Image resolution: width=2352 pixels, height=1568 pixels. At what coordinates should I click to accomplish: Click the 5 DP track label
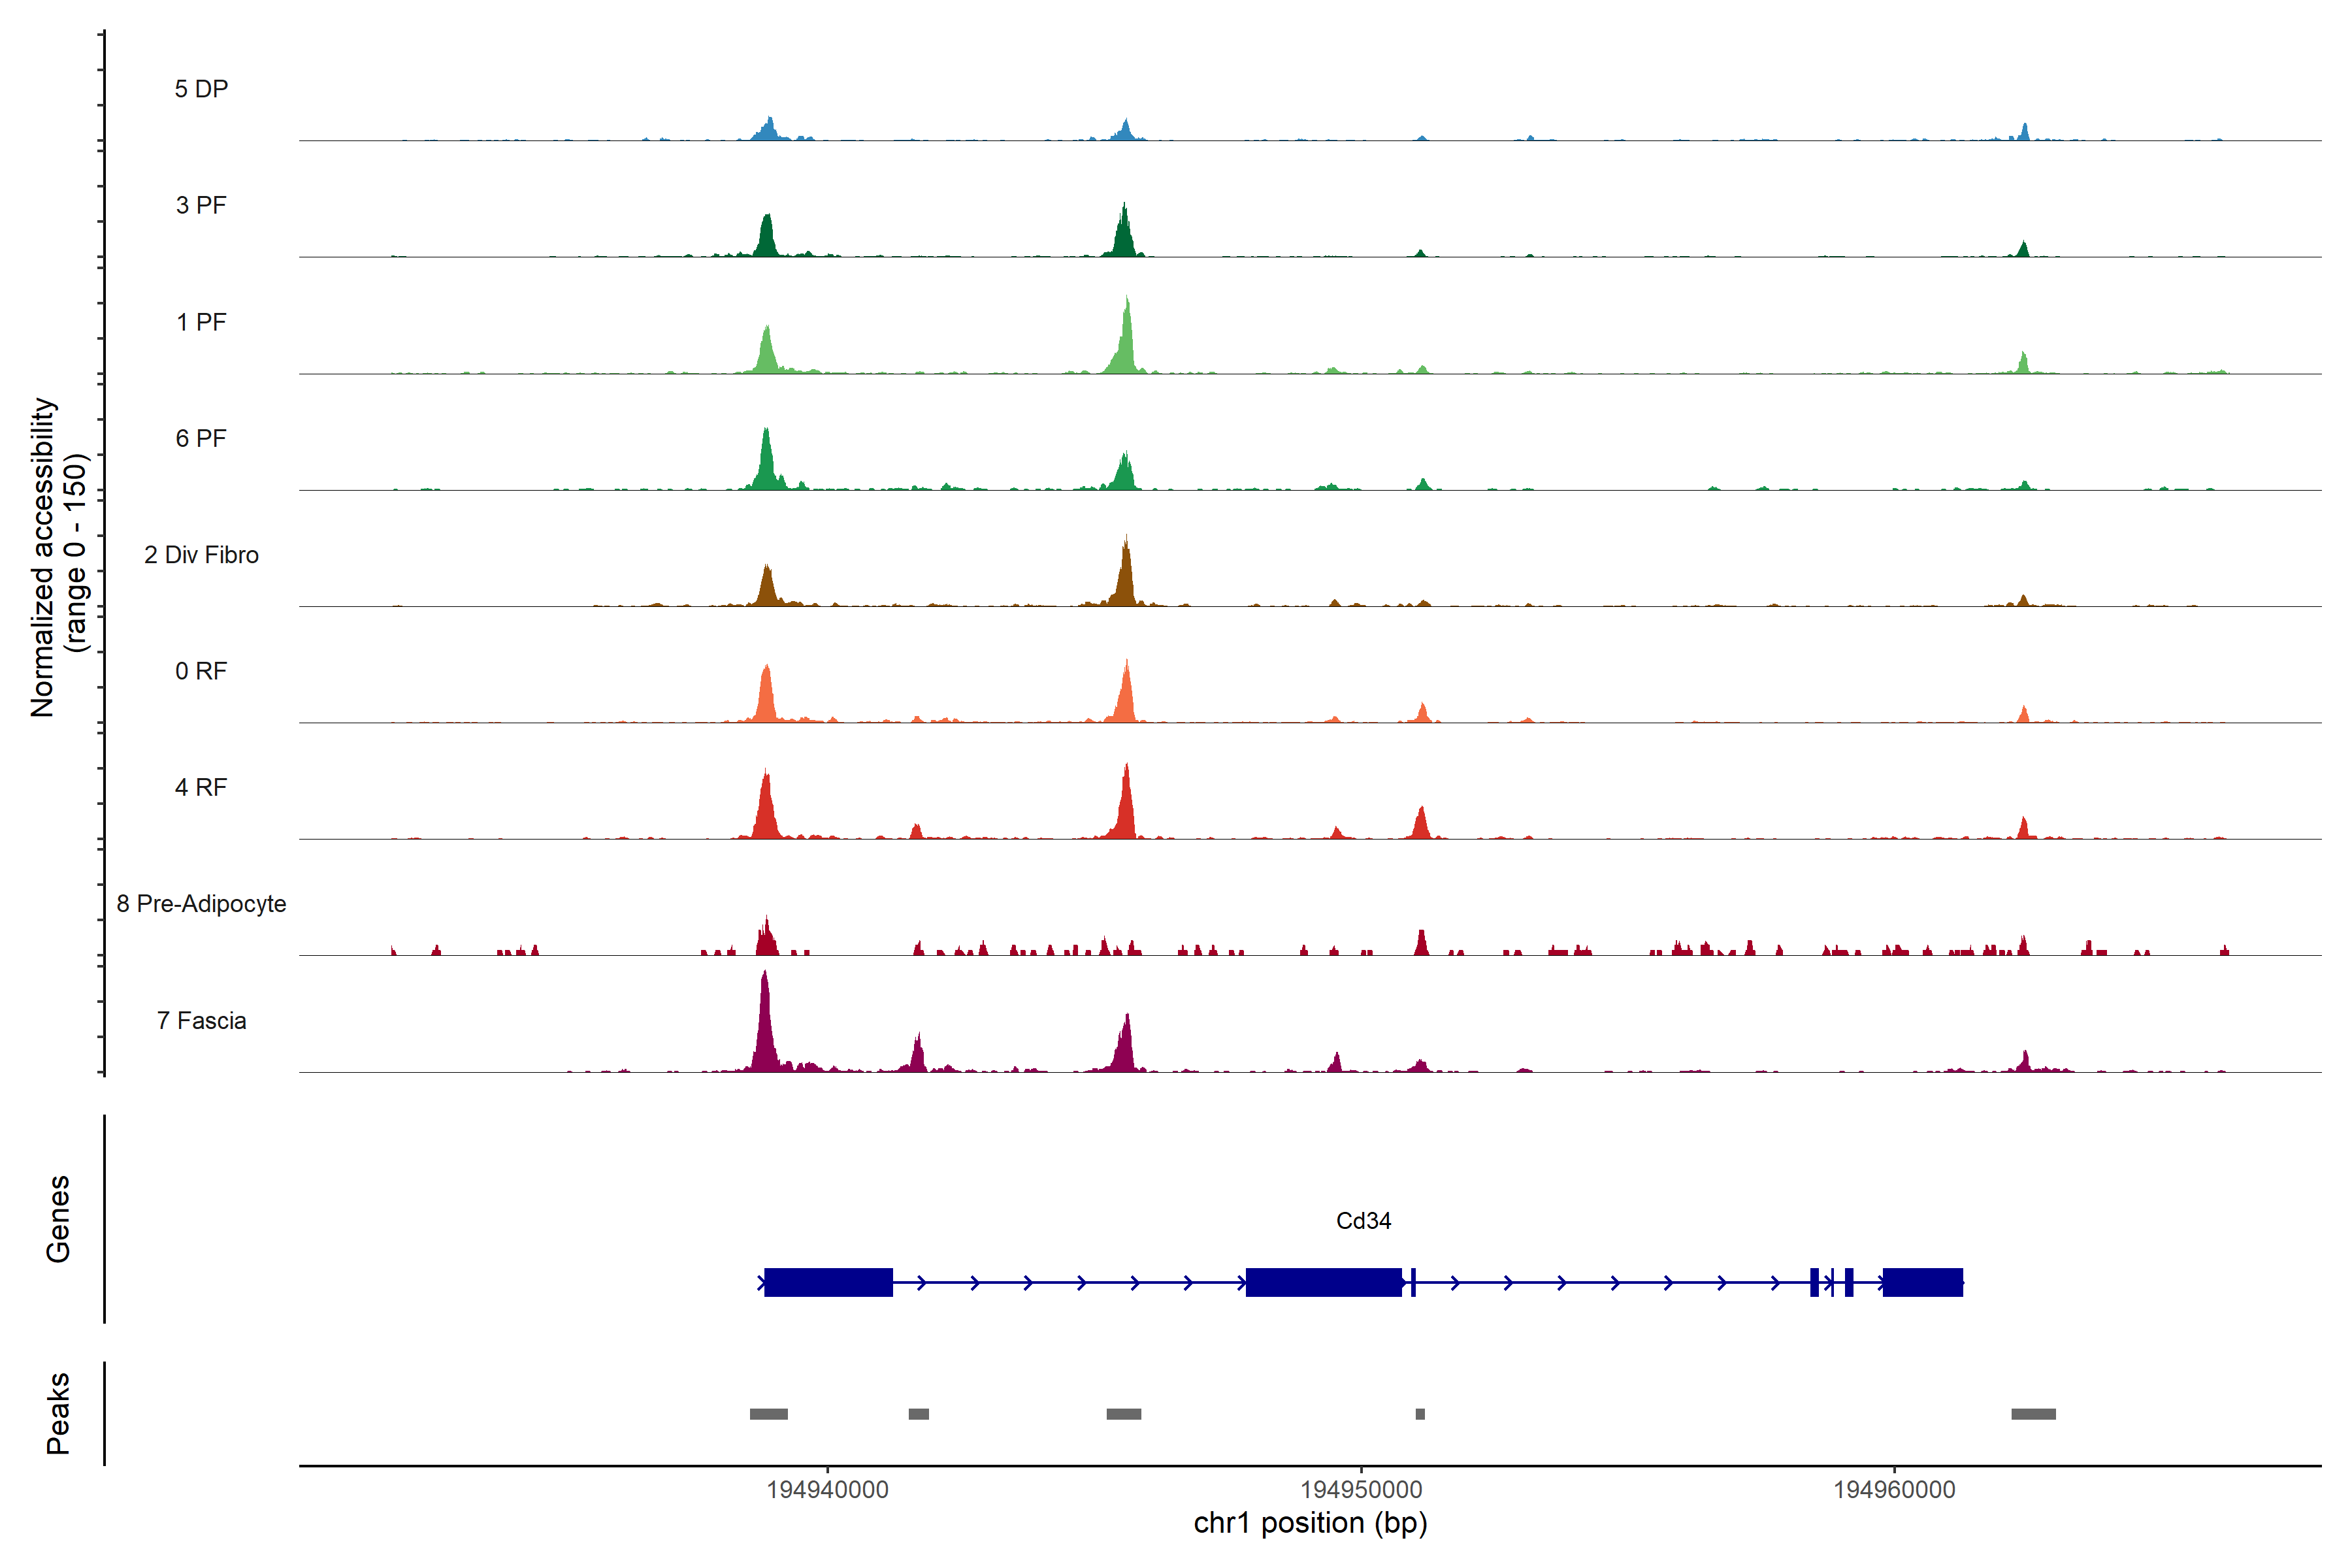201,89
